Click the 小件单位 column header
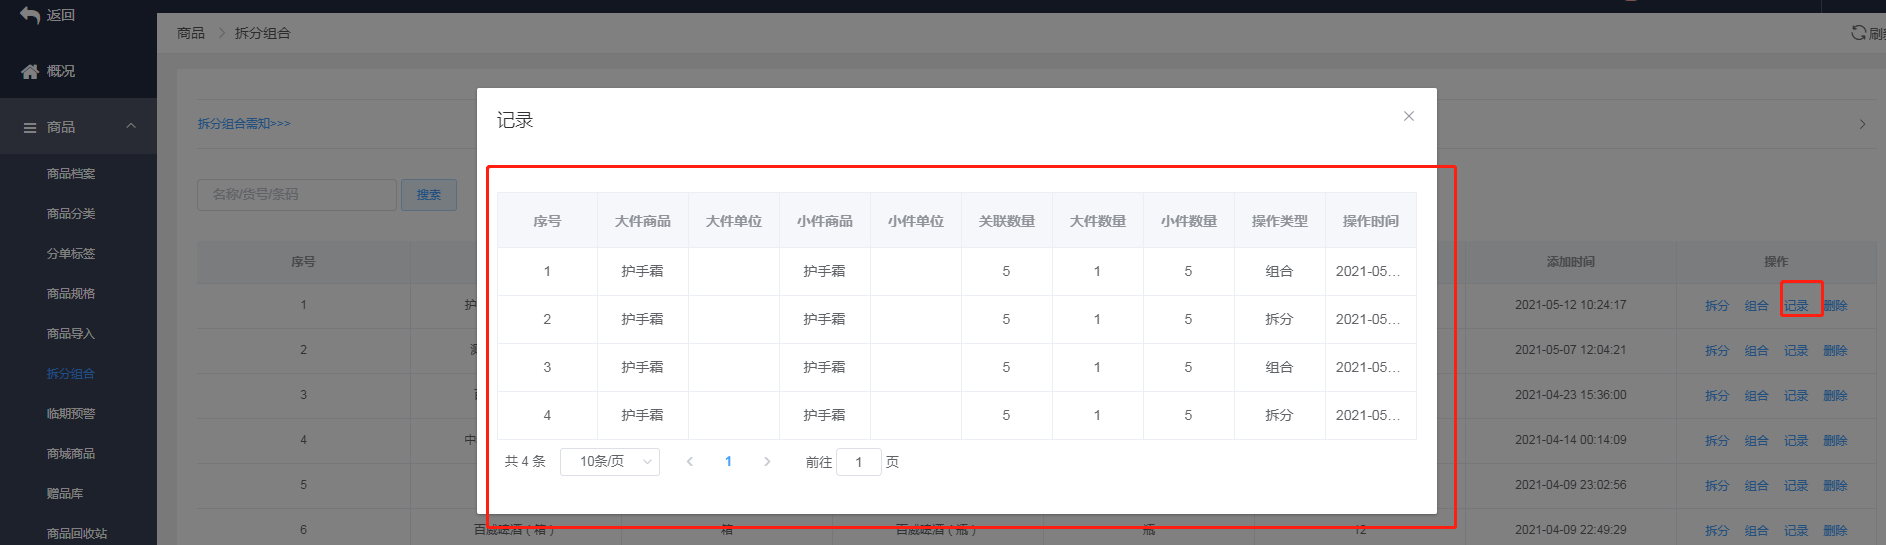Viewport: 1886px width, 545px height. click(x=916, y=221)
